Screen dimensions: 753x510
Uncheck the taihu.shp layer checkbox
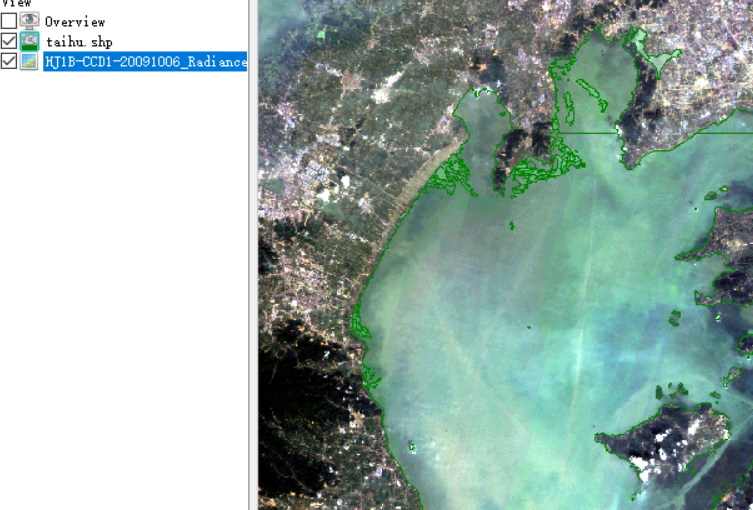[x=9, y=41]
